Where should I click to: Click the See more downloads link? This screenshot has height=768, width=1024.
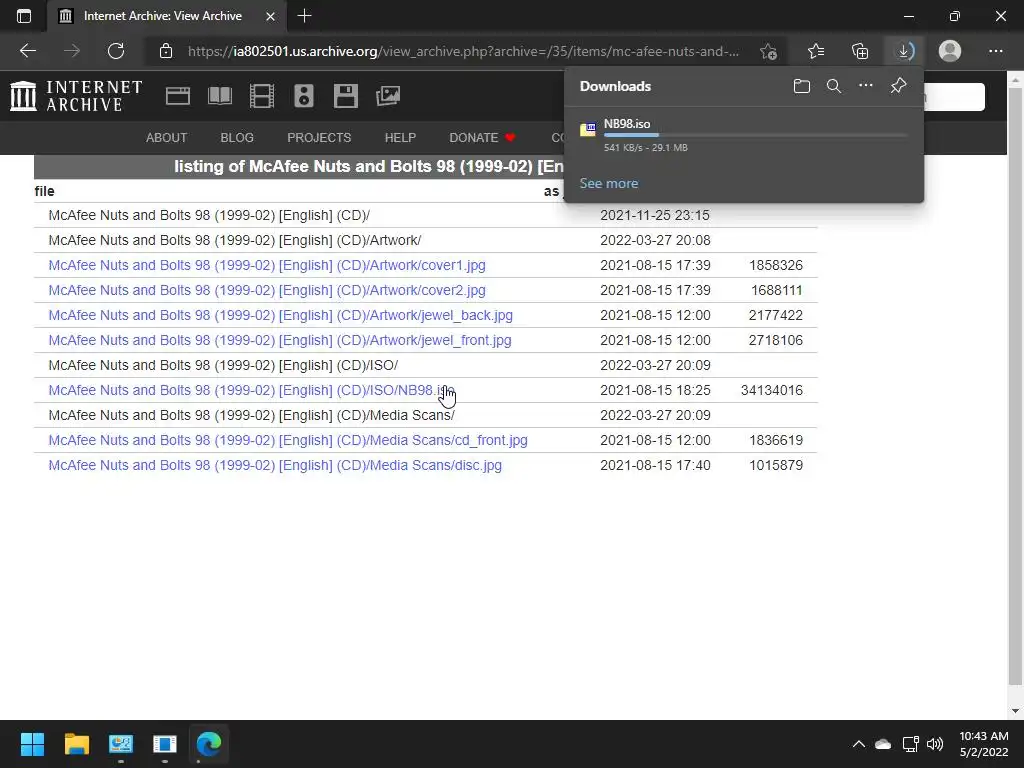tap(609, 184)
